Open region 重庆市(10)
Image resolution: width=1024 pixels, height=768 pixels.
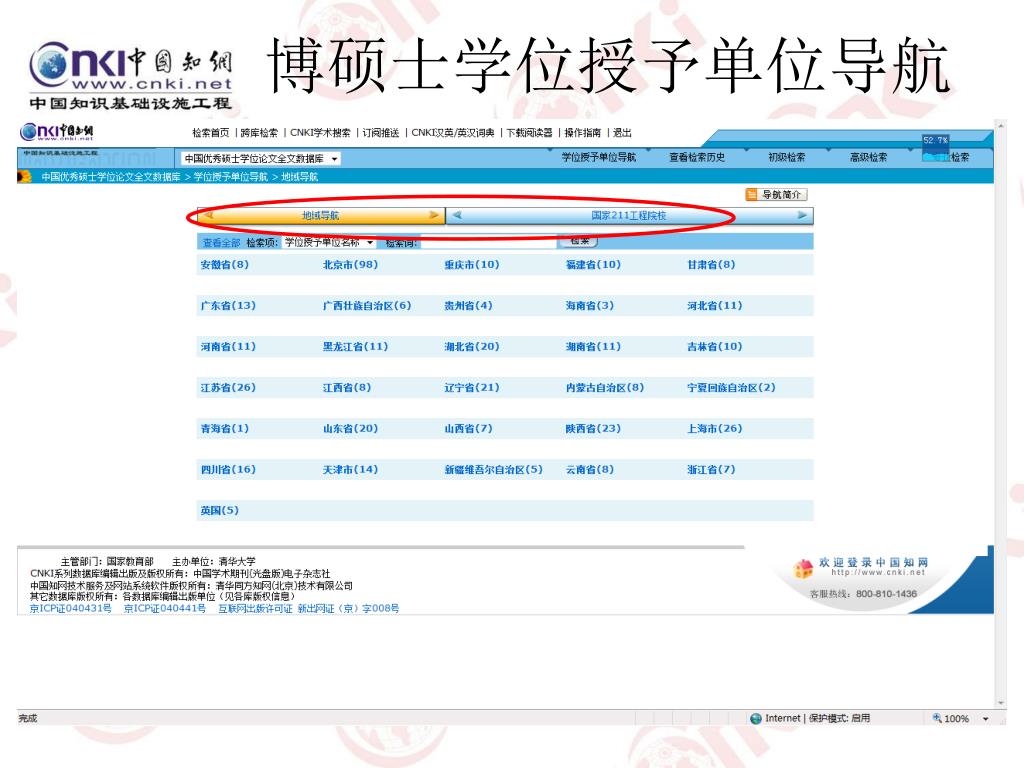click(472, 264)
